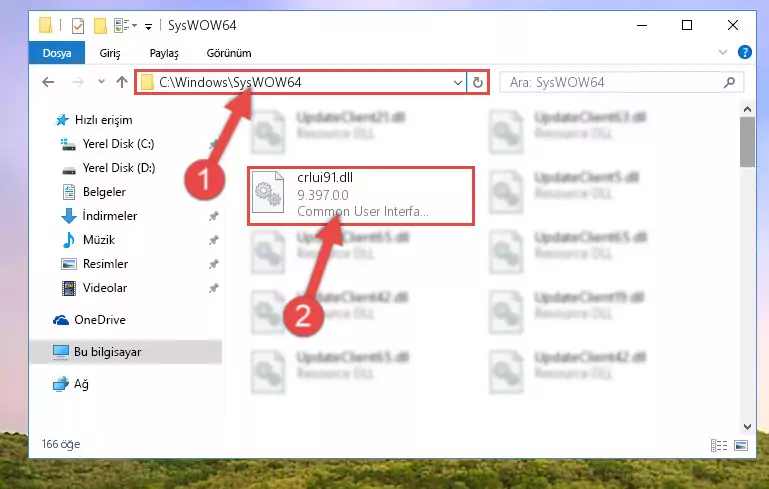Click the pin icon next to İndirmeler
The image size is (769, 489).
(x=213, y=216)
